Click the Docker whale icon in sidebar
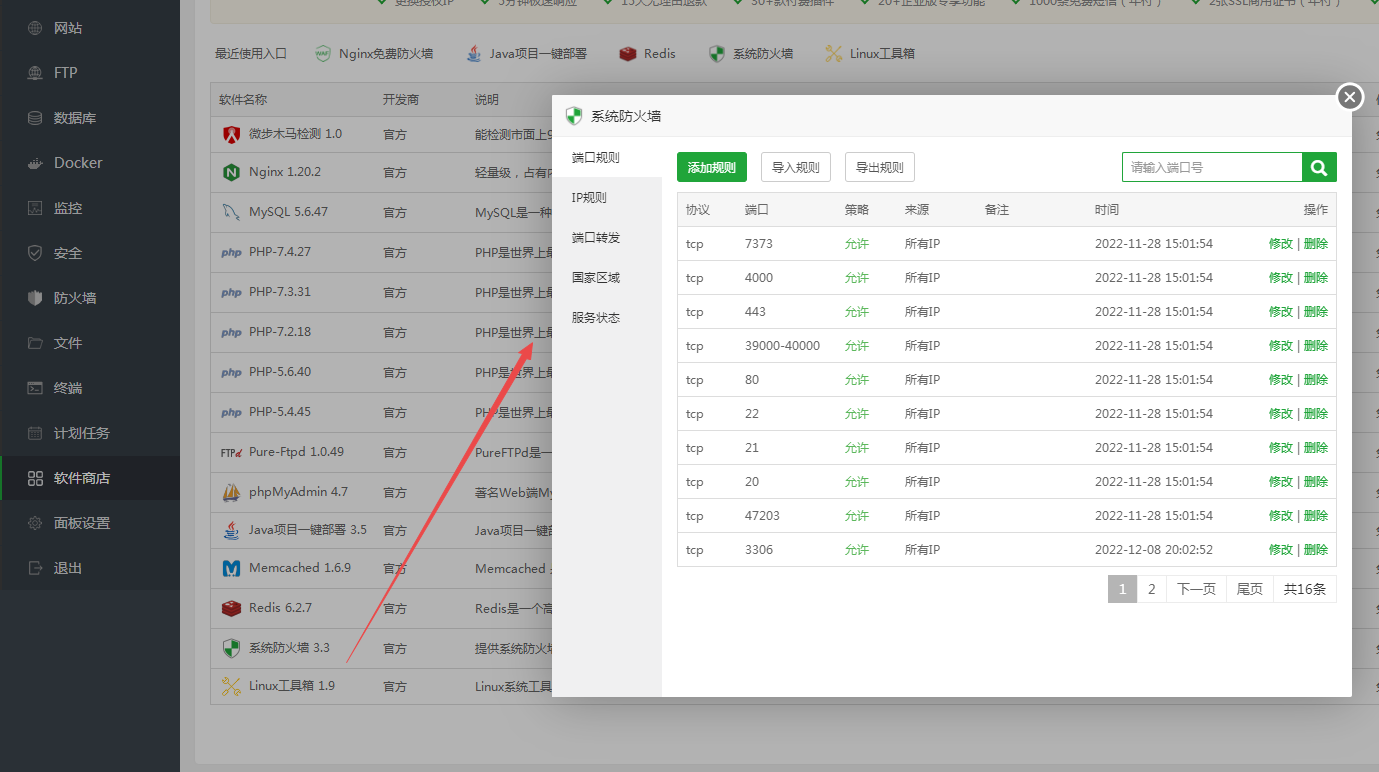This screenshot has width=1379, height=772. pyautogui.click(x=35, y=163)
